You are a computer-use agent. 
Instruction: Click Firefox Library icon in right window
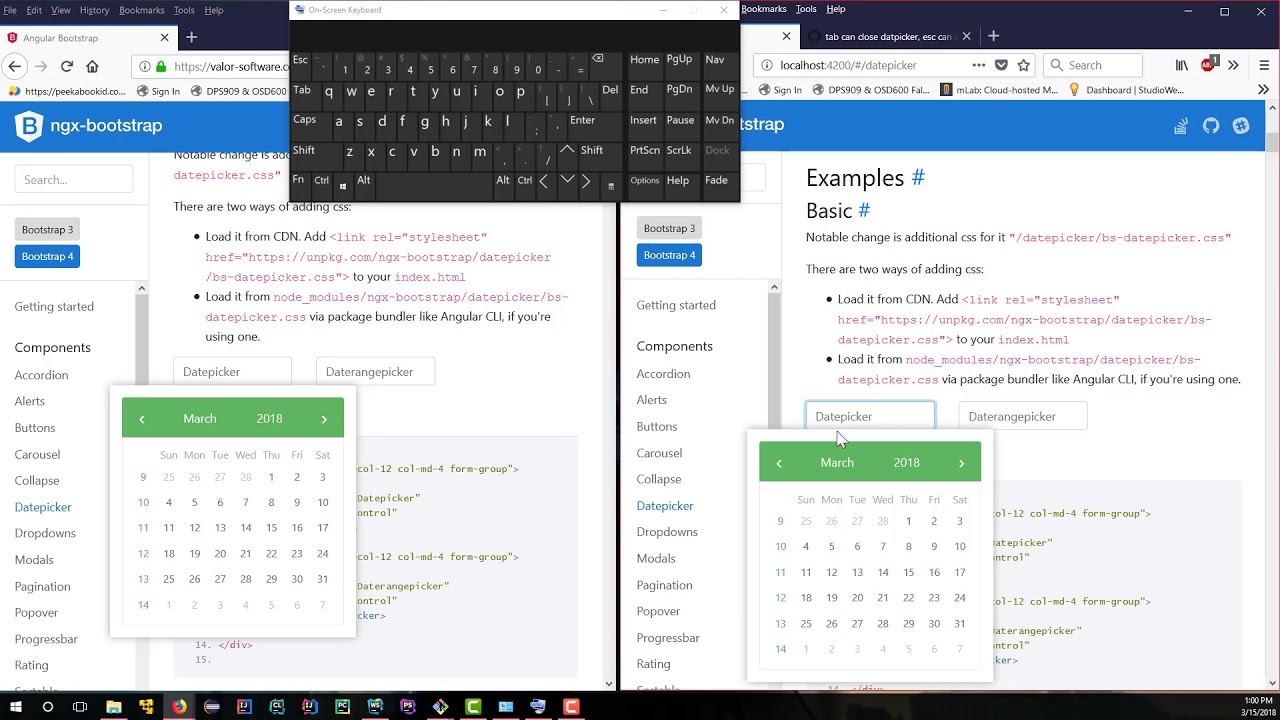[x=1182, y=65]
